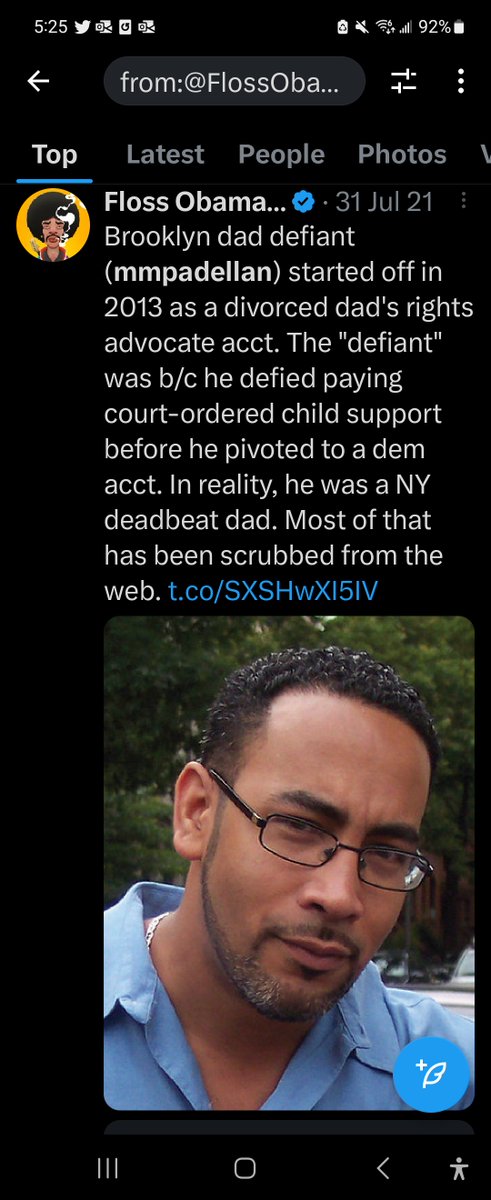
Task: Open the tweet's more options menu
Action: [x=463, y=201]
